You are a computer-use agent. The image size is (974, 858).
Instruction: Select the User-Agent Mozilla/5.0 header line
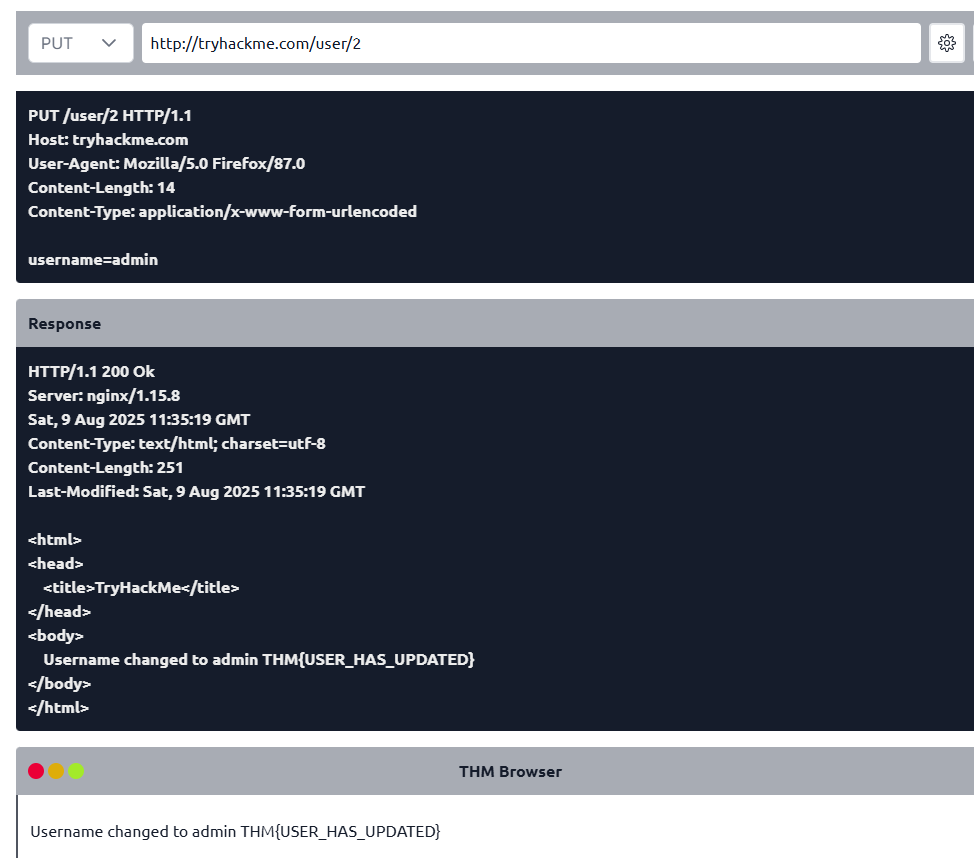pyautogui.click(x=166, y=163)
